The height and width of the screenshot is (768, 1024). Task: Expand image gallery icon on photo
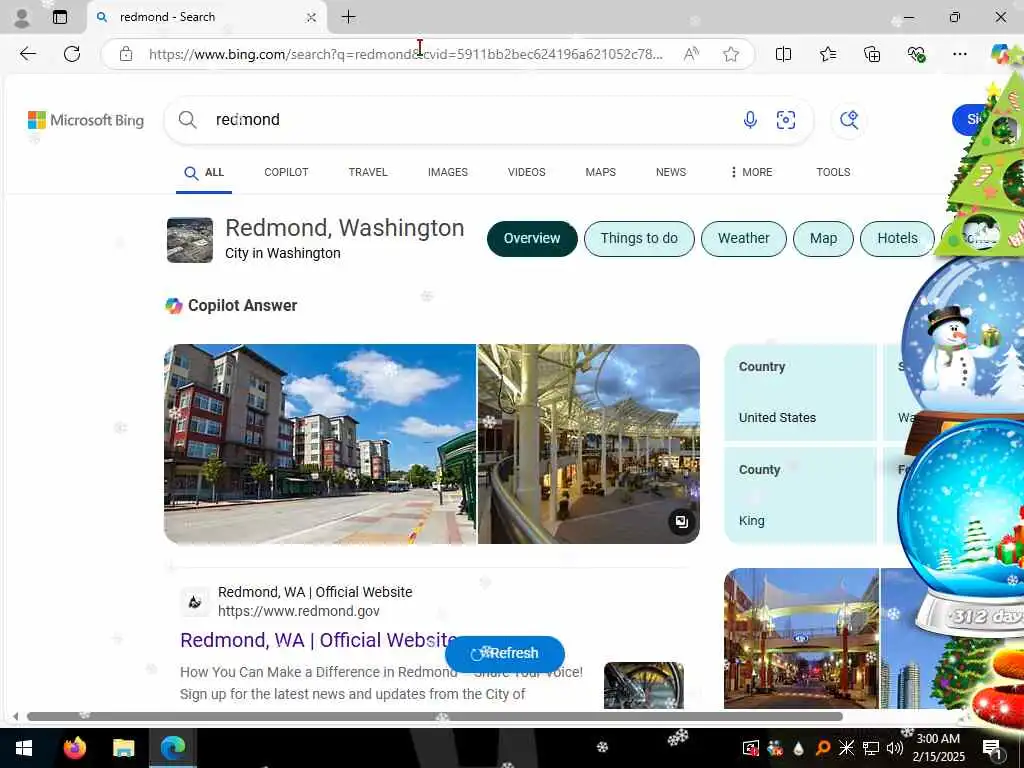pyautogui.click(x=681, y=522)
